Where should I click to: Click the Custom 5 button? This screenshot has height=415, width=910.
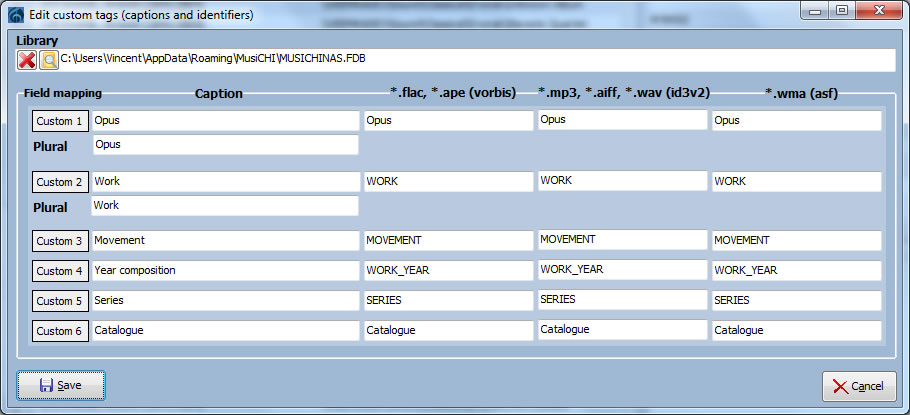(60, 301)
